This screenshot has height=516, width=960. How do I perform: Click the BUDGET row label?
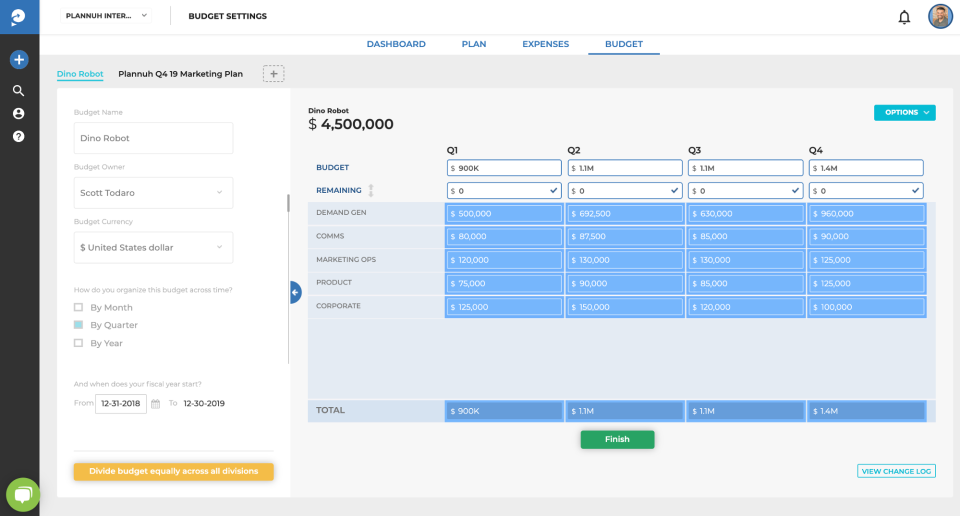[x=332, y=168]
